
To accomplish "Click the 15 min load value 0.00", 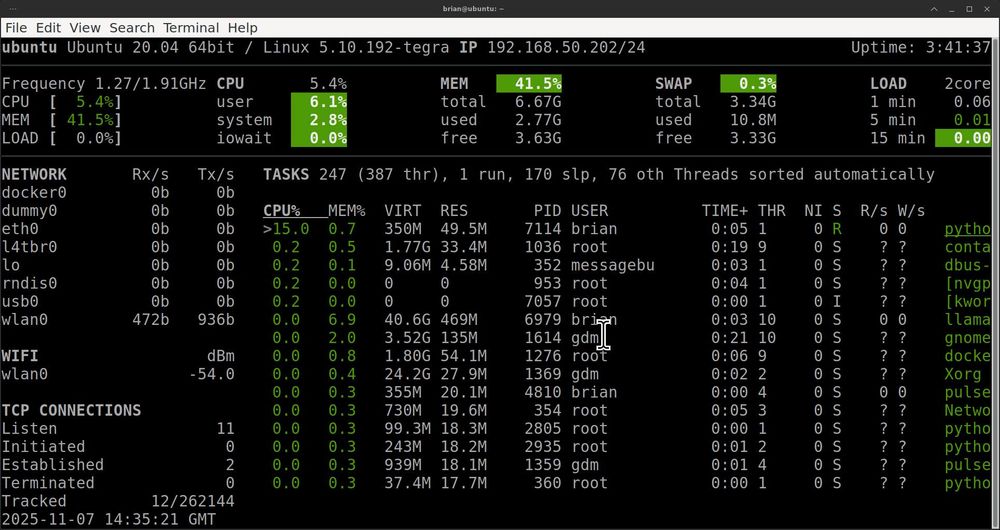I will [963, 138].
